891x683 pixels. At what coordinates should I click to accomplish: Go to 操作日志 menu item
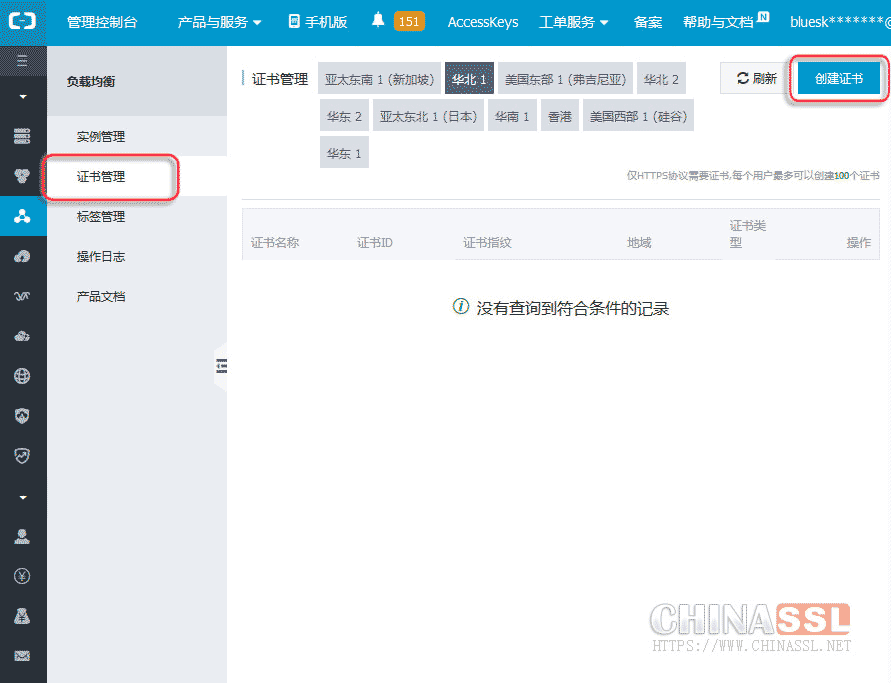101,257
